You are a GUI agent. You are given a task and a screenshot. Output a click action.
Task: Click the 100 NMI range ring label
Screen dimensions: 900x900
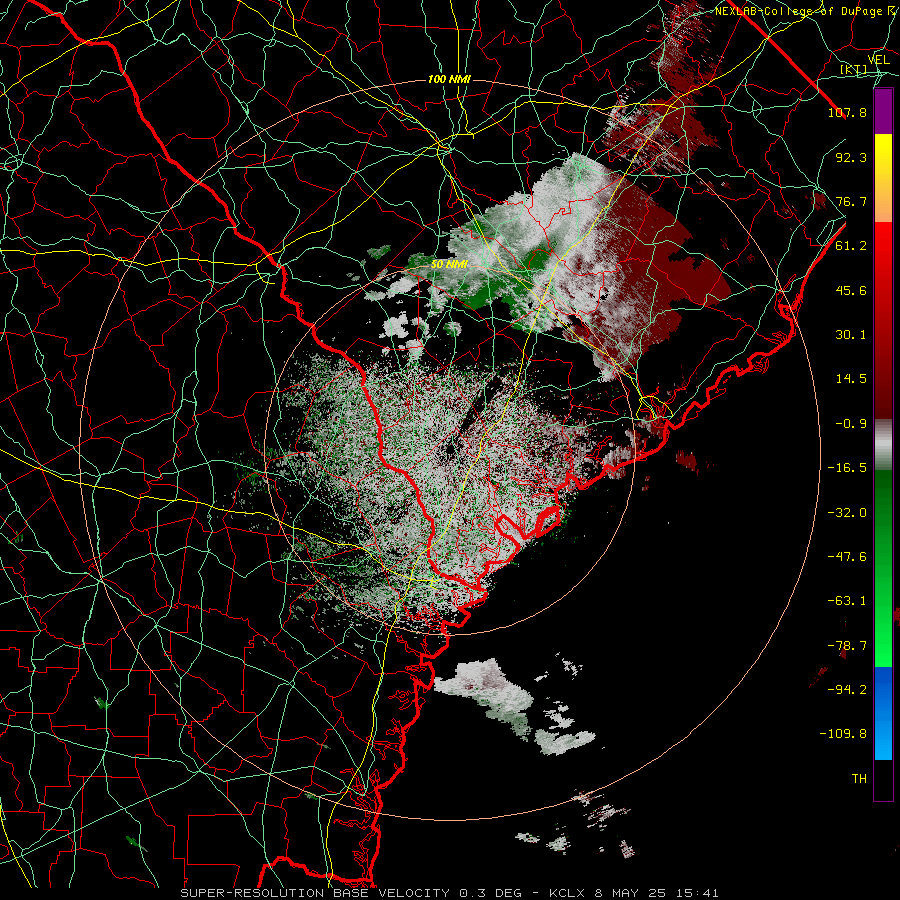[x=449, y=79]
